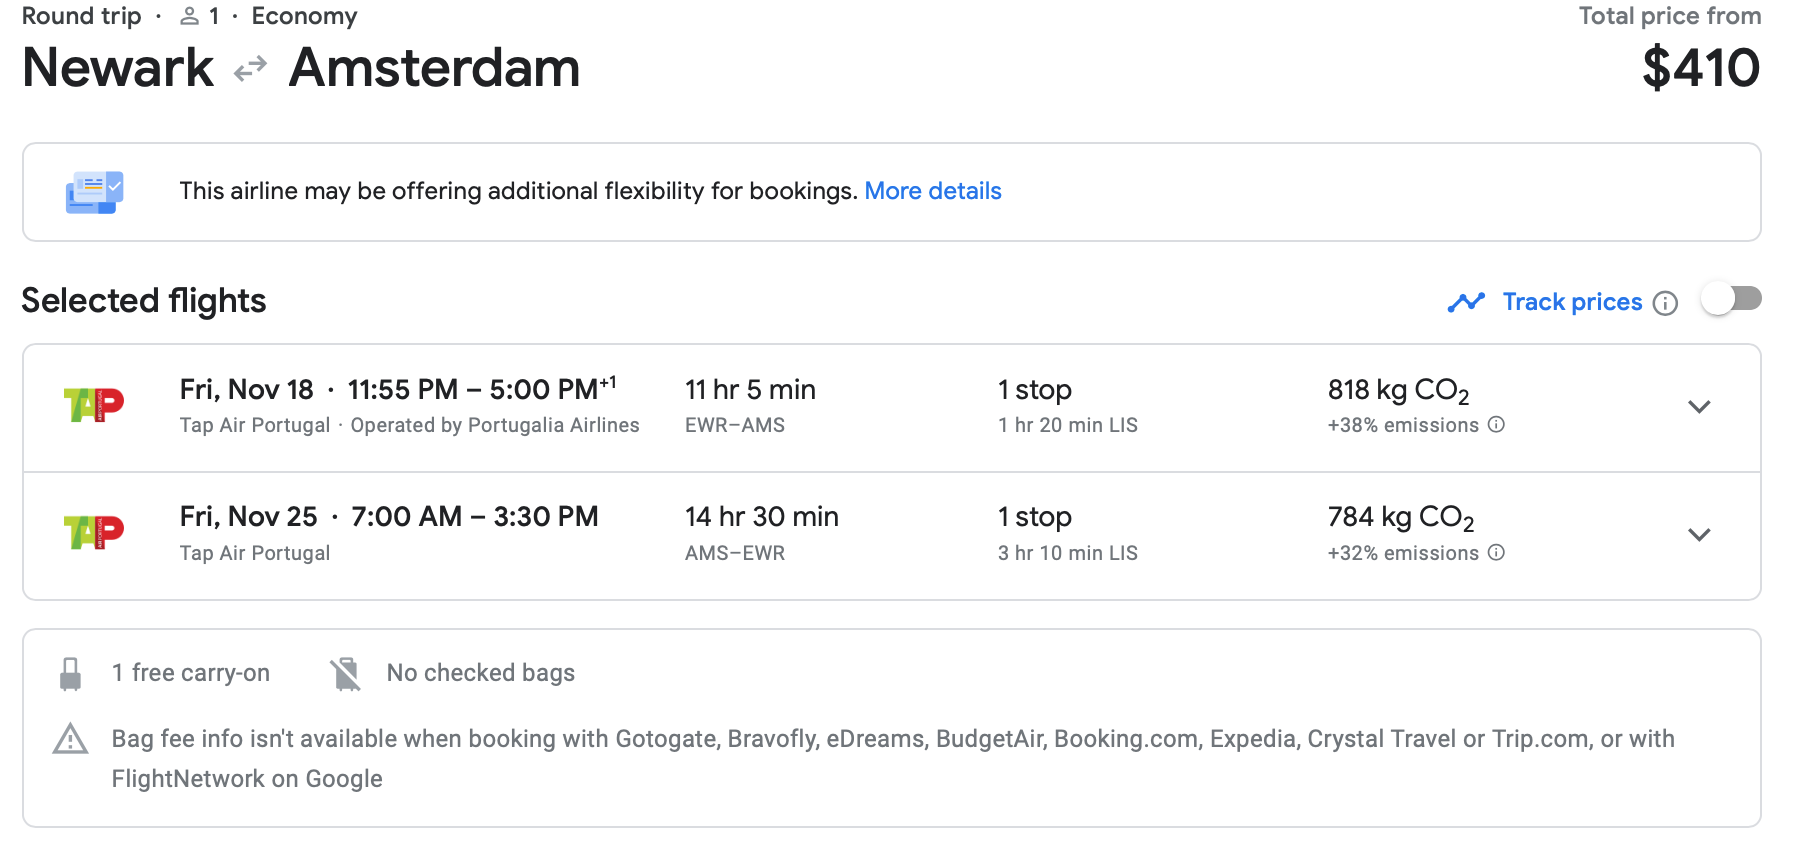Click the Track prices label

(x=1572, y=302)
